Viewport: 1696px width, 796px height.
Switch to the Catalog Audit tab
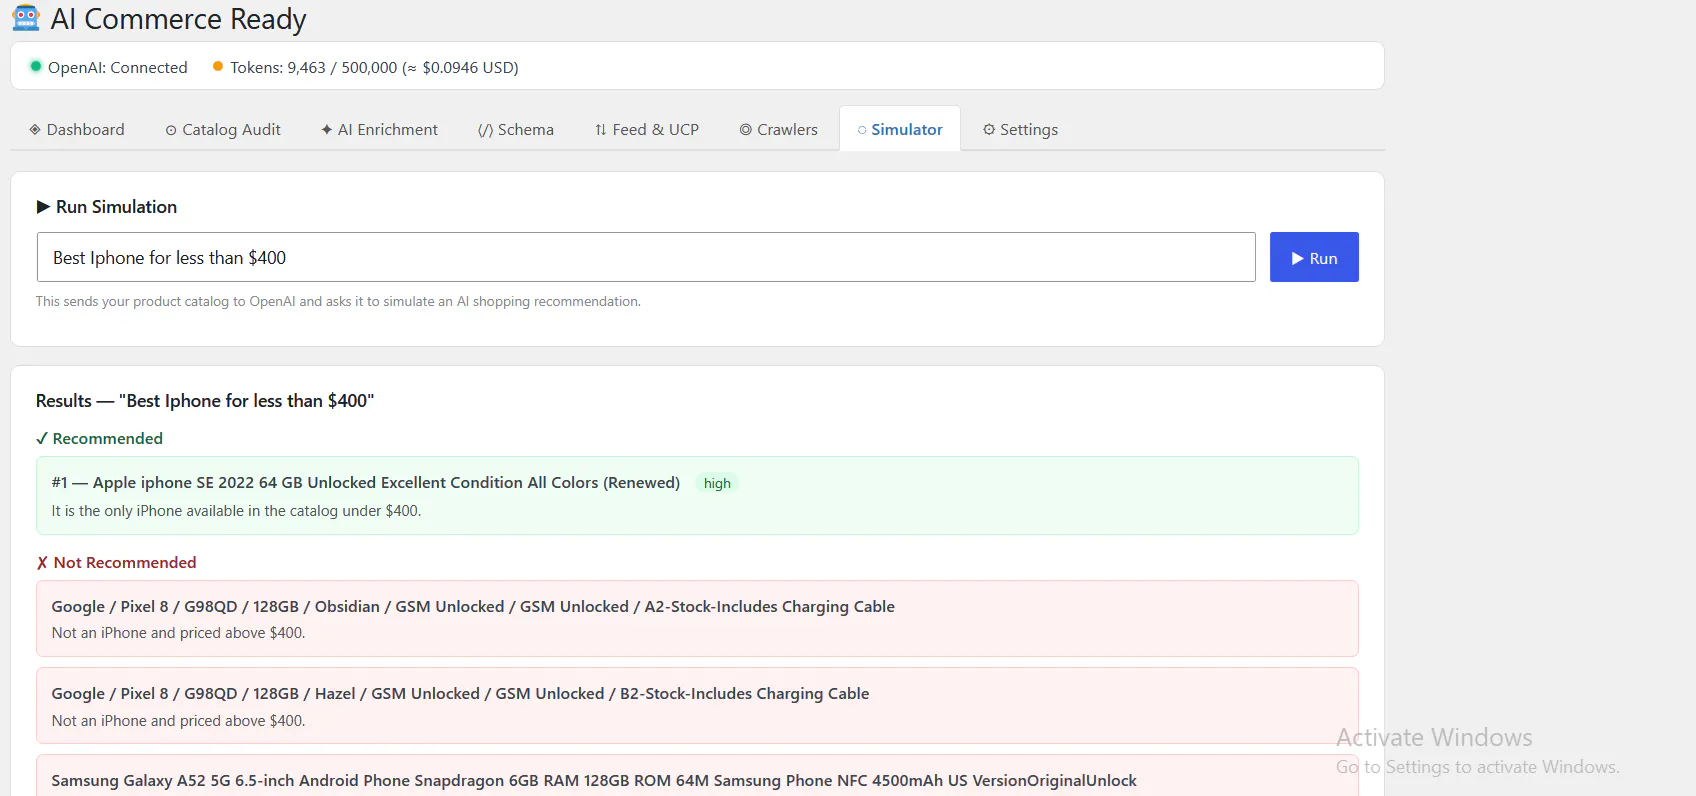tap(223, 130)
